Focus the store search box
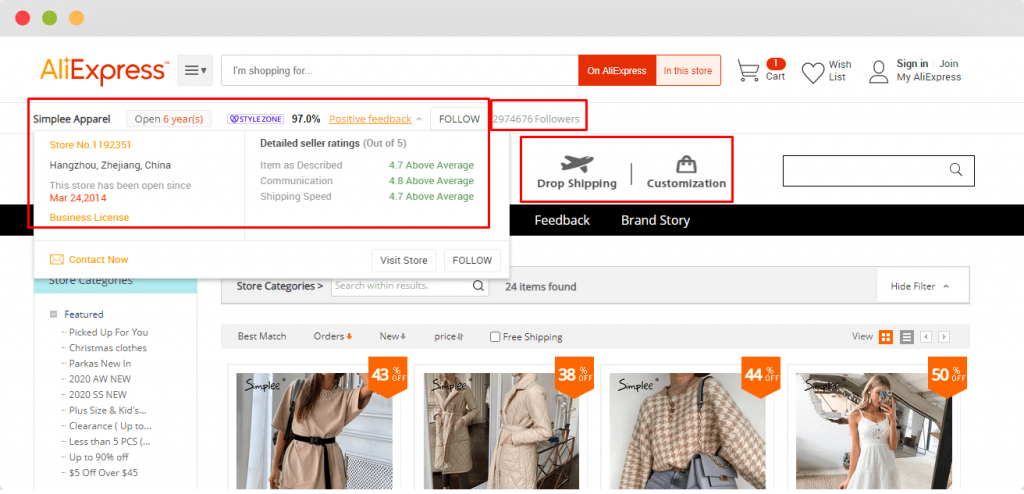The image size is (1024, 494). (x=878, y=171)
